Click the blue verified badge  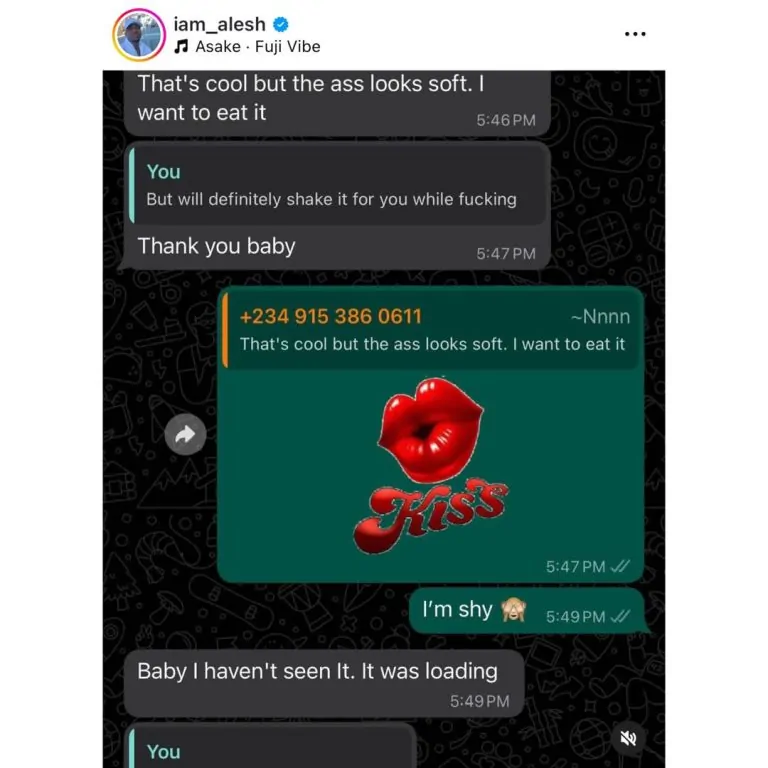coord(281,24)
